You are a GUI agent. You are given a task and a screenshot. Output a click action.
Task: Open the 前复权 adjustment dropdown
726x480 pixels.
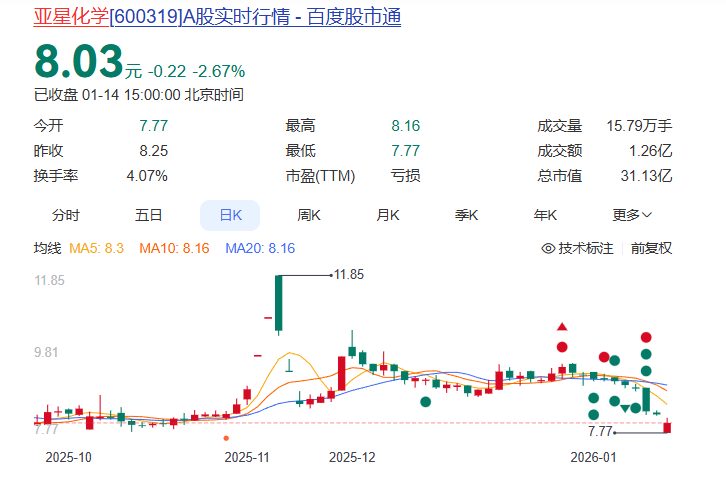click(651, 248)
